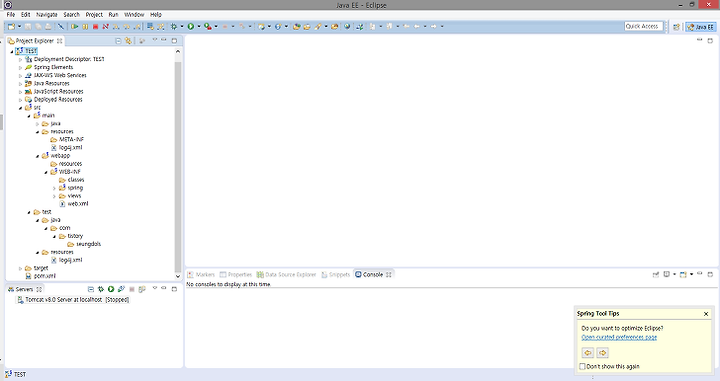
Task: Expand the Java Resources node
Action: 20,84
